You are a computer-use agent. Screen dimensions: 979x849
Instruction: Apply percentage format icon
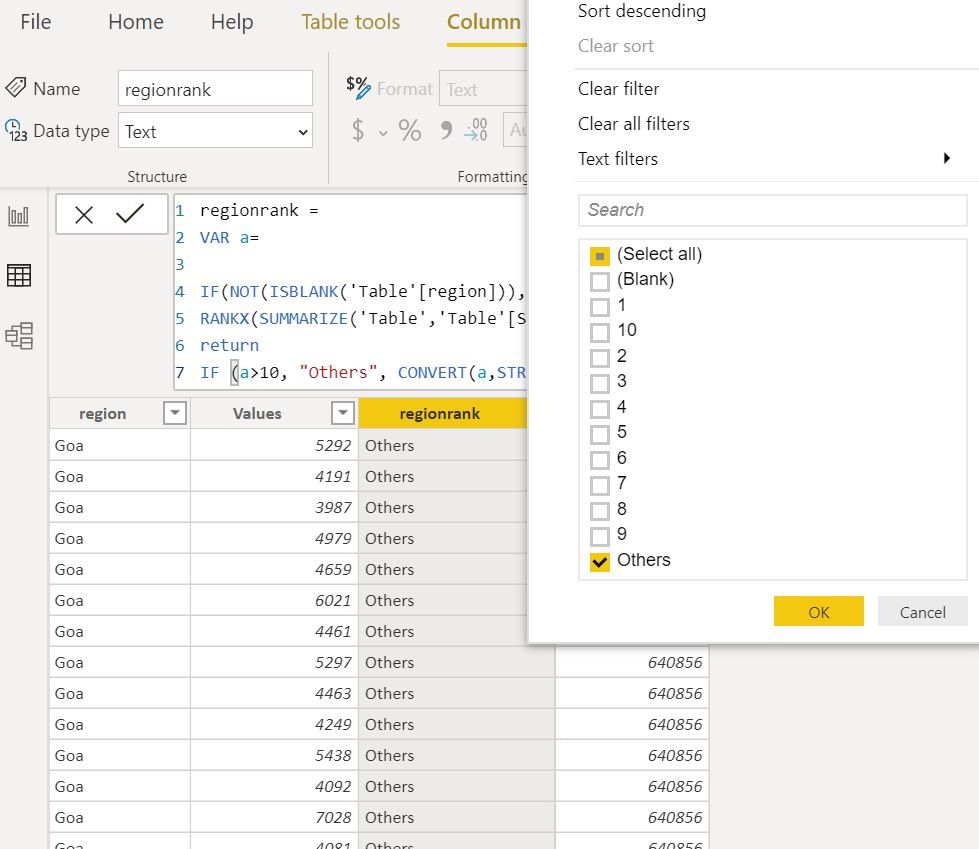[410, 130]
